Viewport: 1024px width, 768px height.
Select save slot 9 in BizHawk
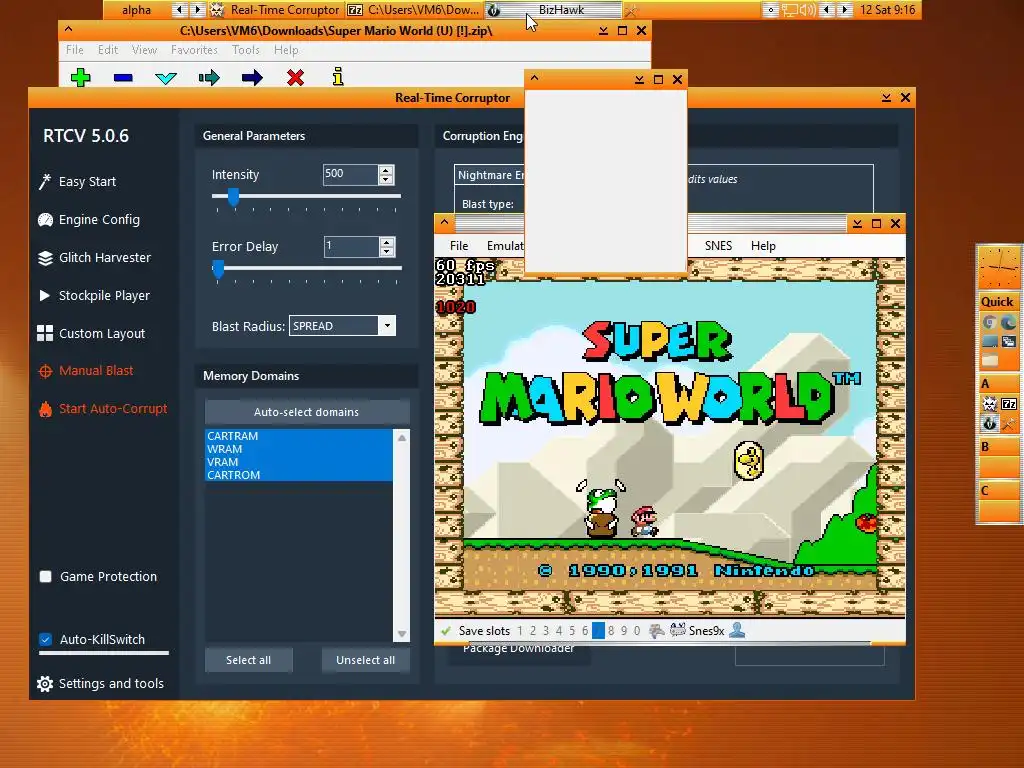624,631
